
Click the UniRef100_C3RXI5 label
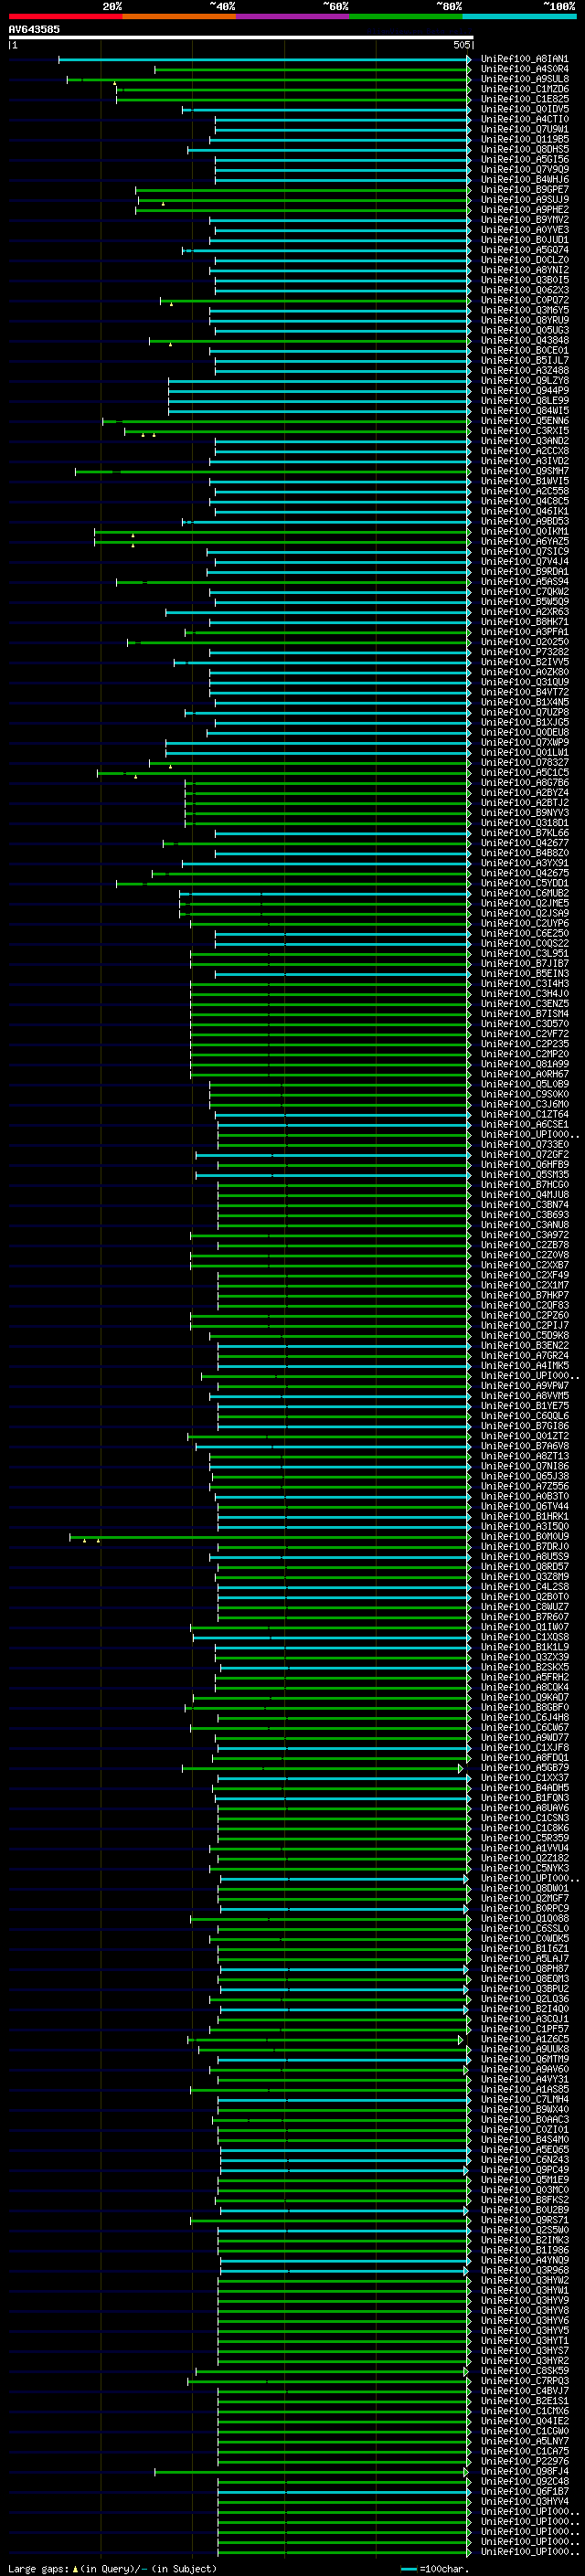525,431
